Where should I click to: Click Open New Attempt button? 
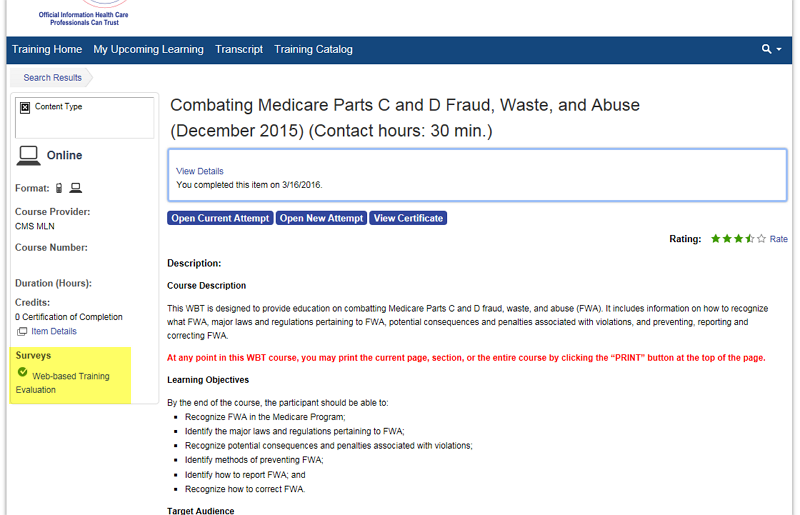pyautogui.click(x=321, y=218)
